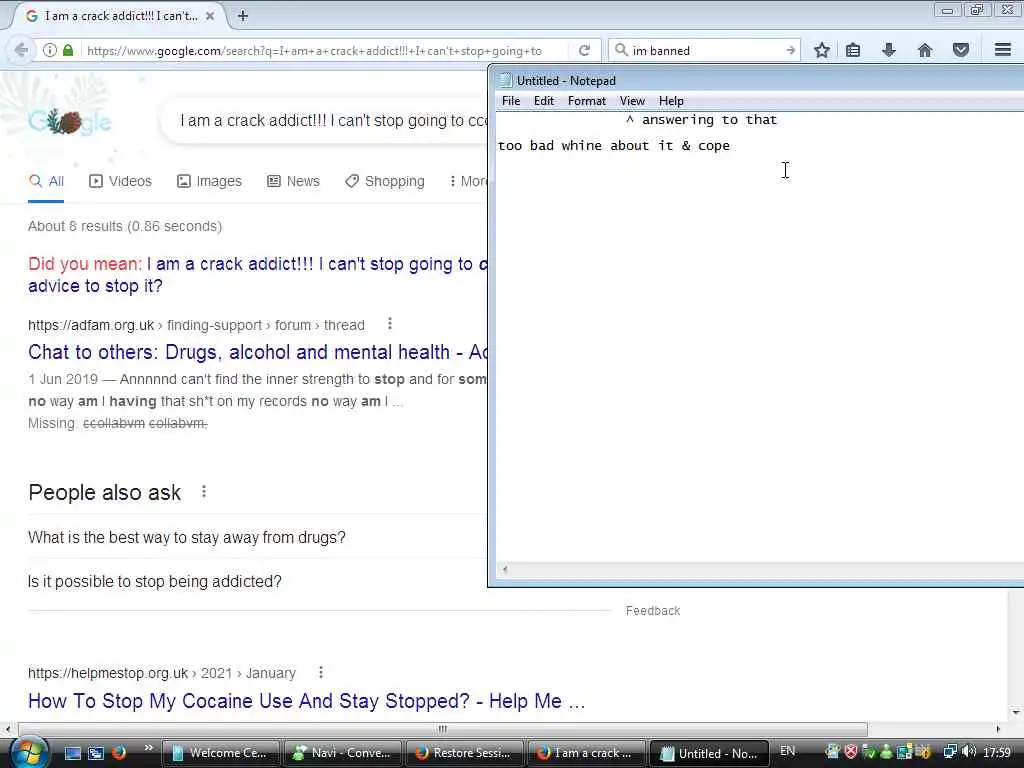The height and width of the screenshot is (768, 1024).
Task: Launch Firefox from quick launch bar
Action: 119,752
